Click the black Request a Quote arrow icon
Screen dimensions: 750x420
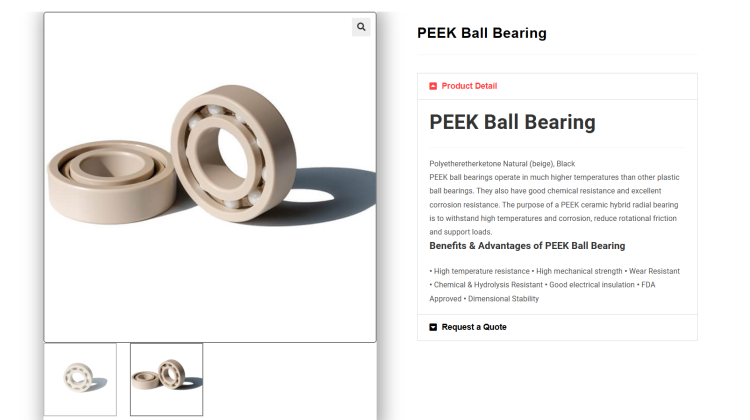433,327
